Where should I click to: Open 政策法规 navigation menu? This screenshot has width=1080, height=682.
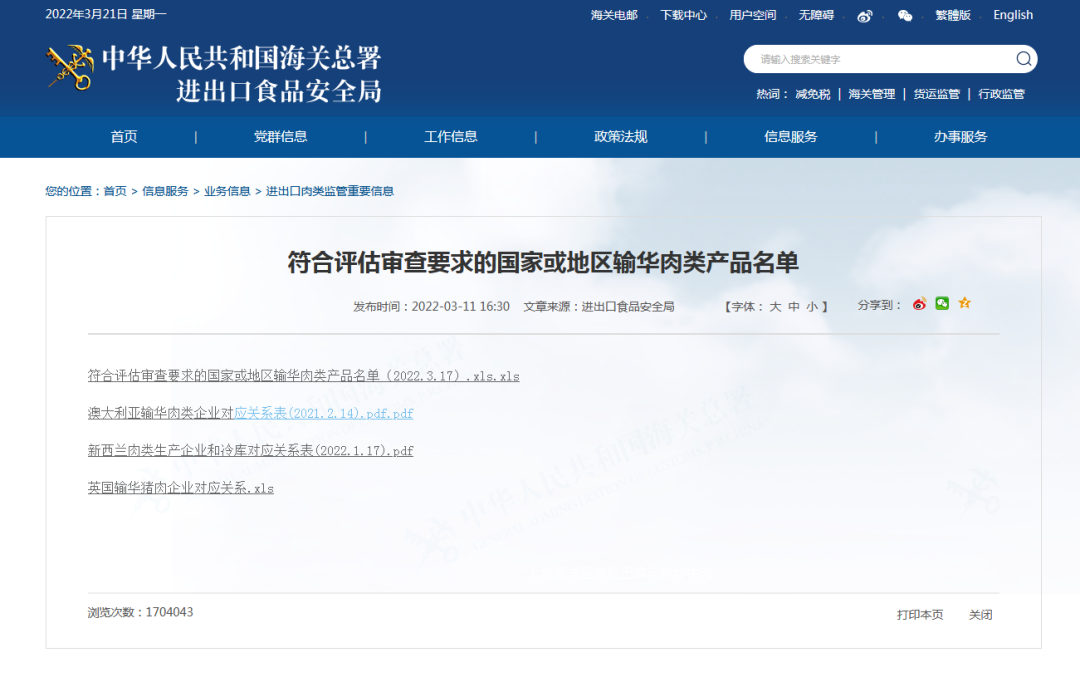pyautogui.click(x=621, y=136)
